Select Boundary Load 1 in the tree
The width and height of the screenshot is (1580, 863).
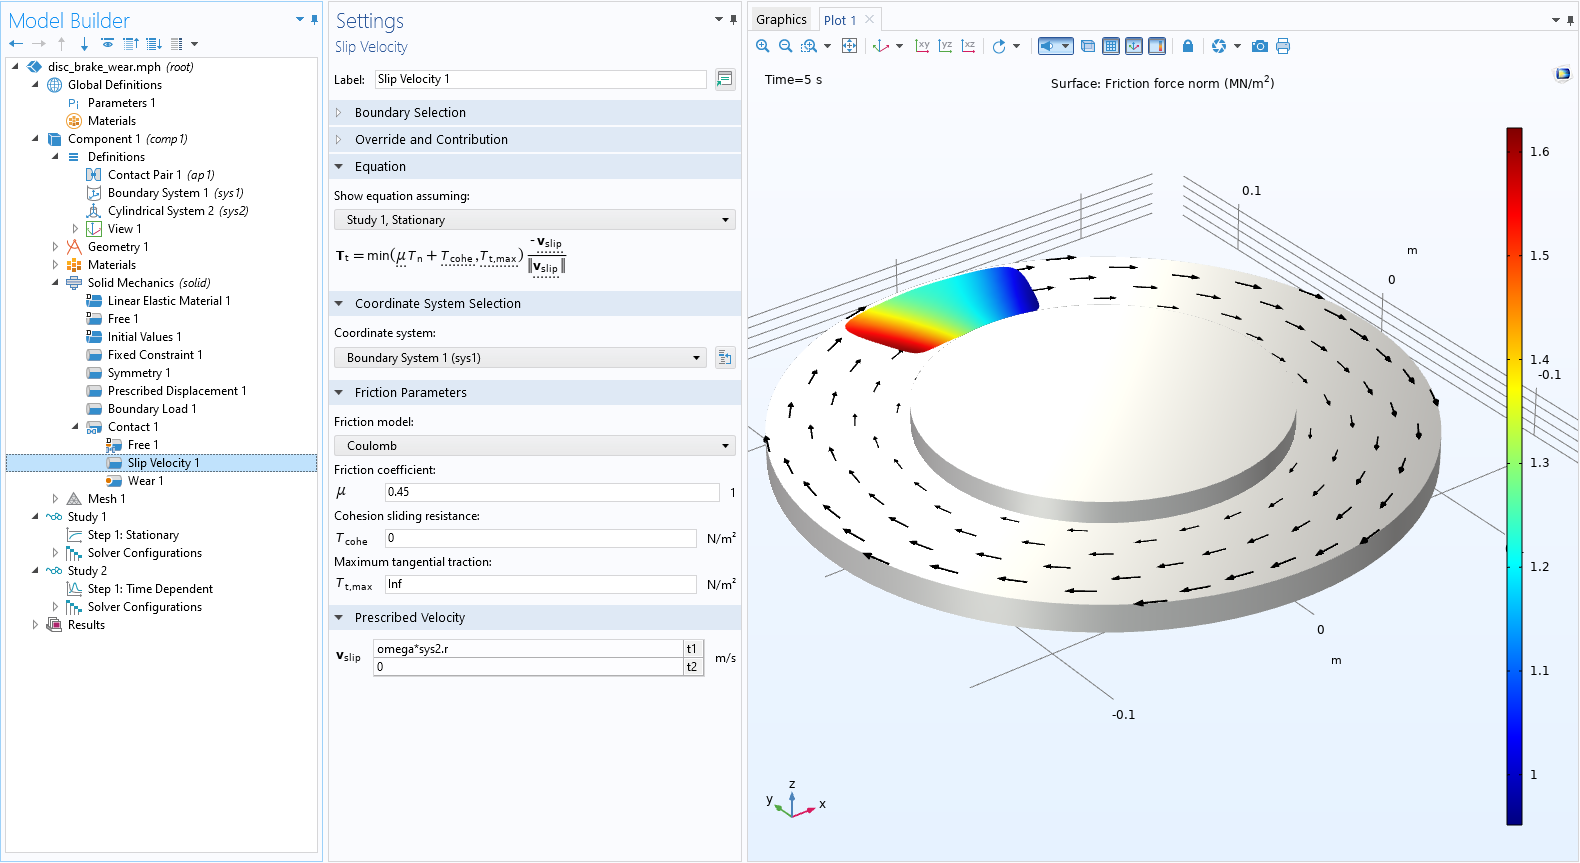coord(152,409)
